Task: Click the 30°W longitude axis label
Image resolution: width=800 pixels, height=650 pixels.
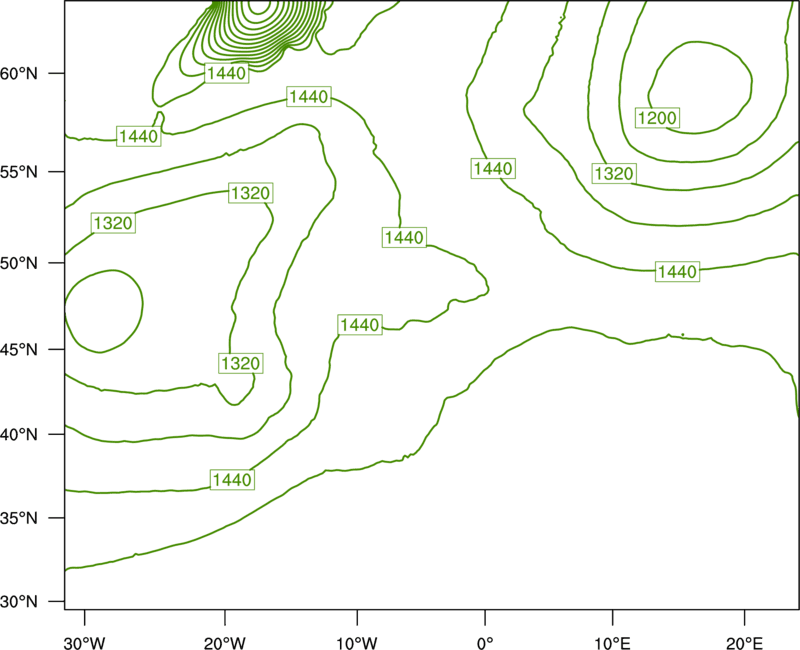Action: coord(84,643)
